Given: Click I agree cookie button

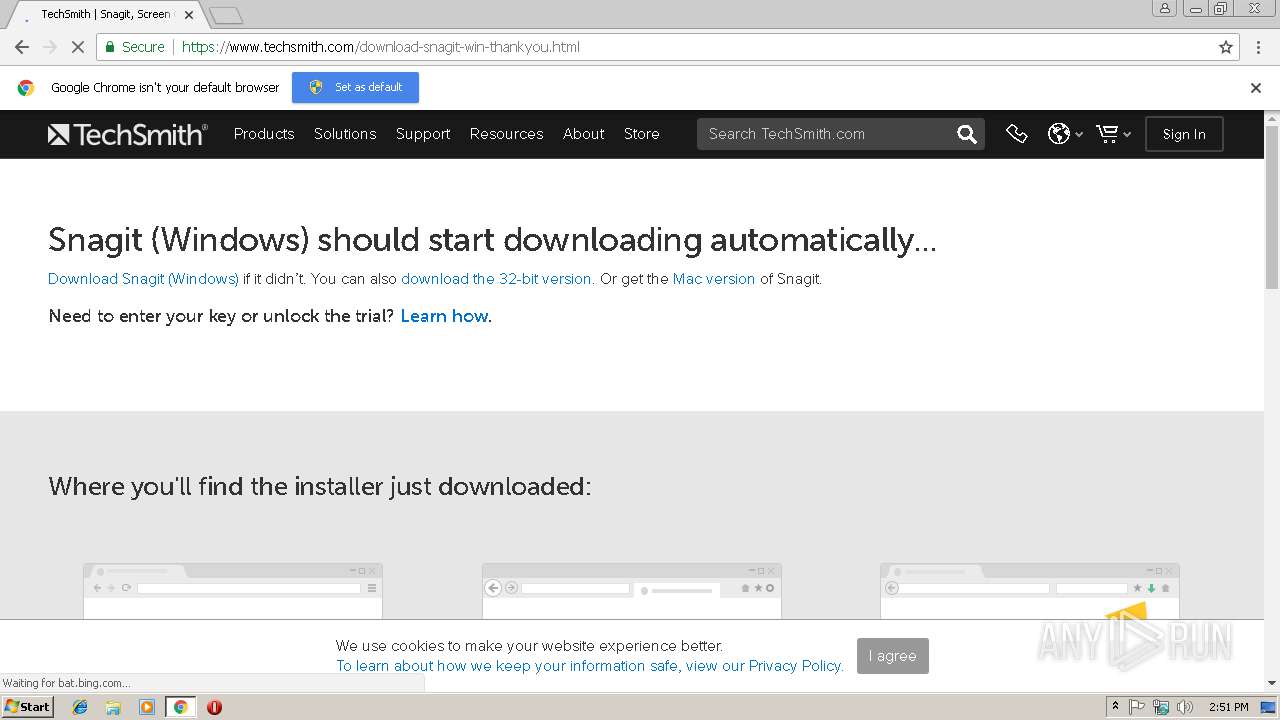Looking at the screenshot, I should 893,656.
